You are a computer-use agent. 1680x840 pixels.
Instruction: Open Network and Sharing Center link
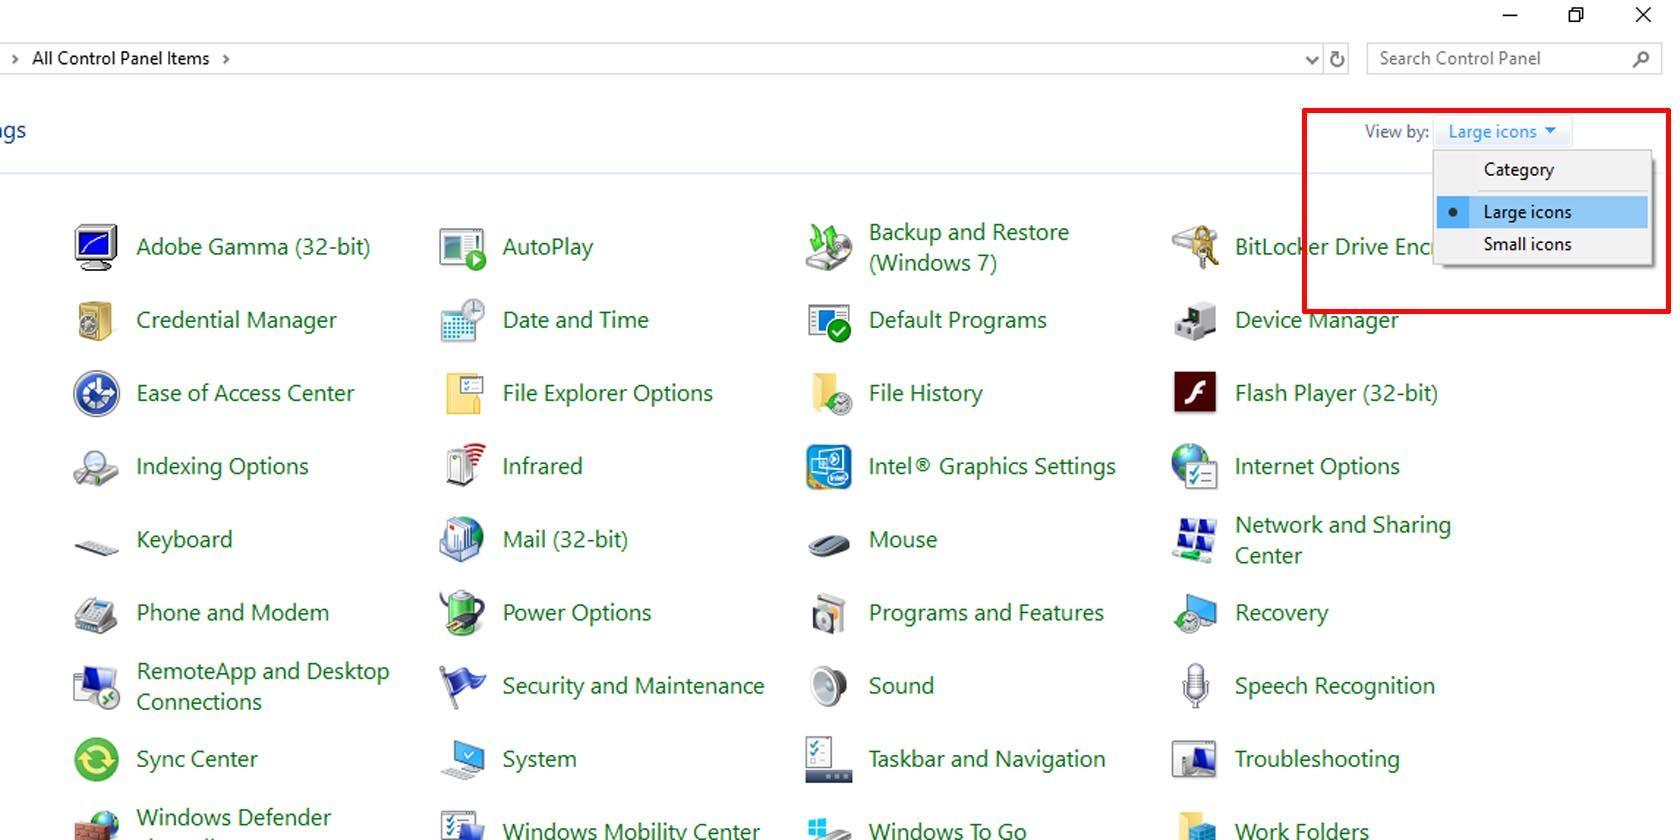(1342, 540)
